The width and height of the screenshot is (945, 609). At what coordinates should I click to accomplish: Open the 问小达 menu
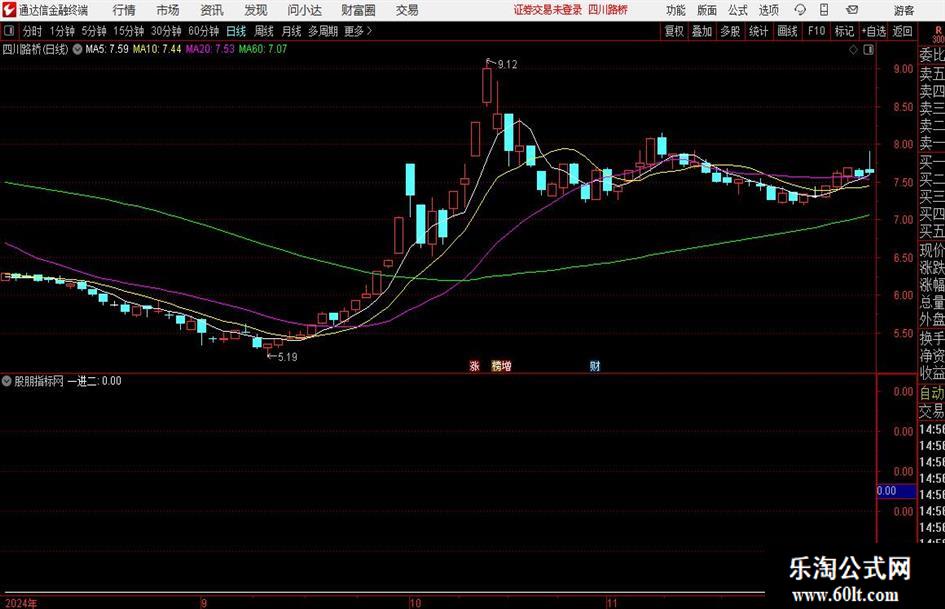click(x=304, y=10)
